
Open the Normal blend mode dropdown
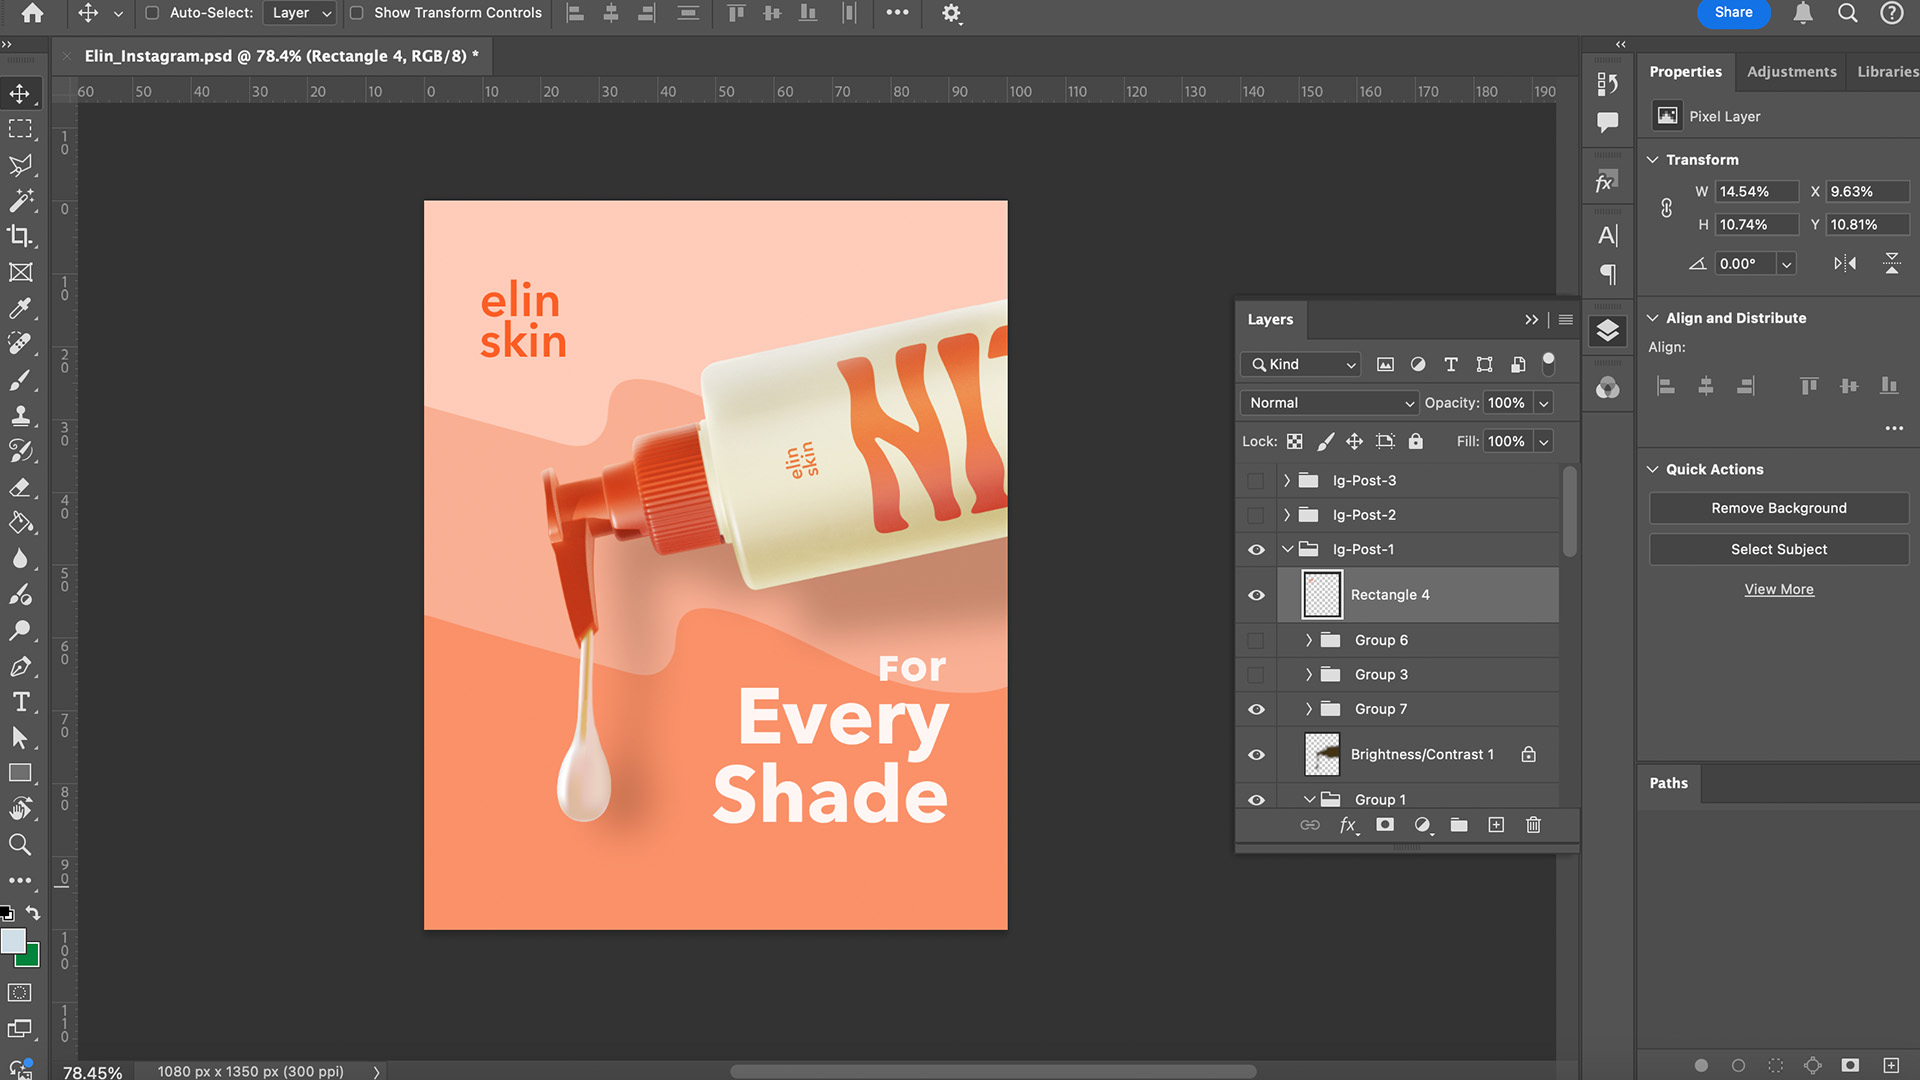coord(1329,403)
